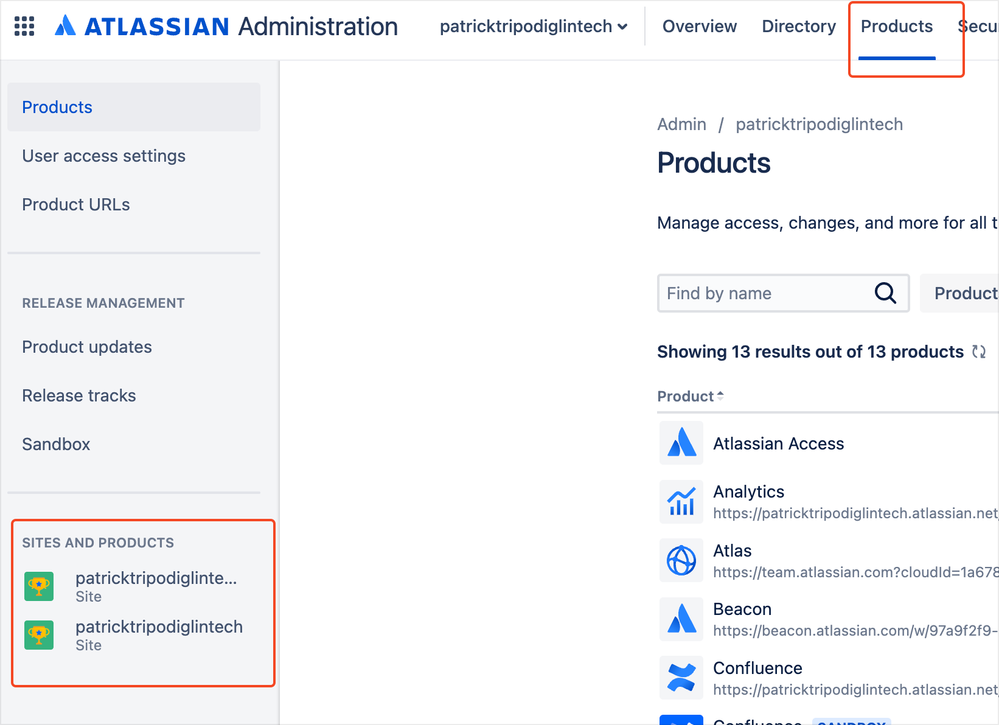Open the Atlassian Access product
999x725 pixels.
(779, 443)
